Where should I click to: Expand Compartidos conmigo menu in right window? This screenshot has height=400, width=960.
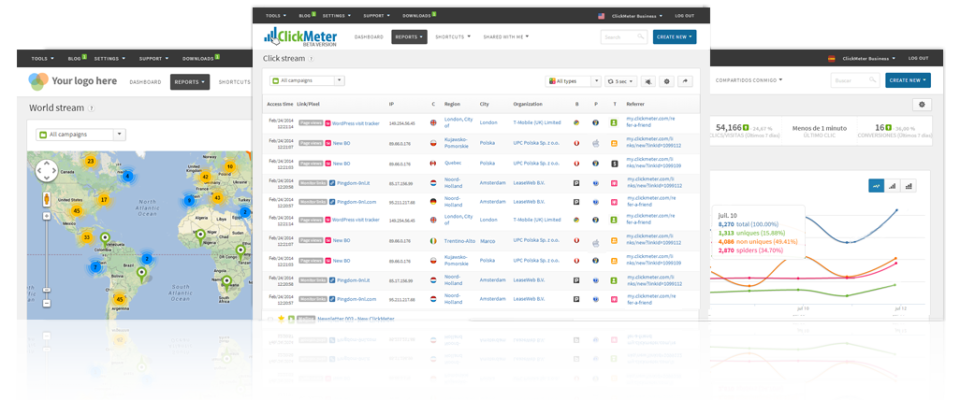coord(749,80)
